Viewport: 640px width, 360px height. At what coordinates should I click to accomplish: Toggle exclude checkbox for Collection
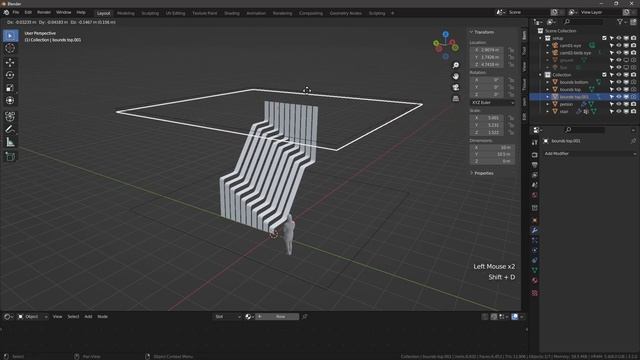click(x=604, y=75)
